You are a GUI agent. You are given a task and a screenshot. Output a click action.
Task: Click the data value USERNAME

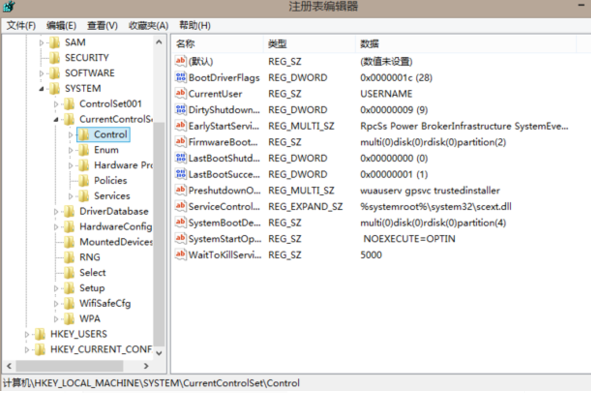coord(386,94)
